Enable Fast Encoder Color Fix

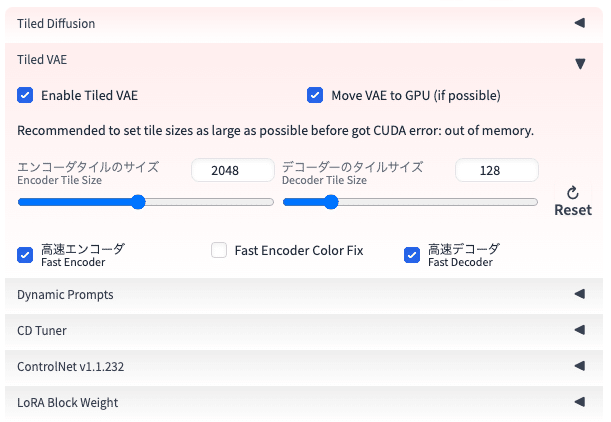219,250
